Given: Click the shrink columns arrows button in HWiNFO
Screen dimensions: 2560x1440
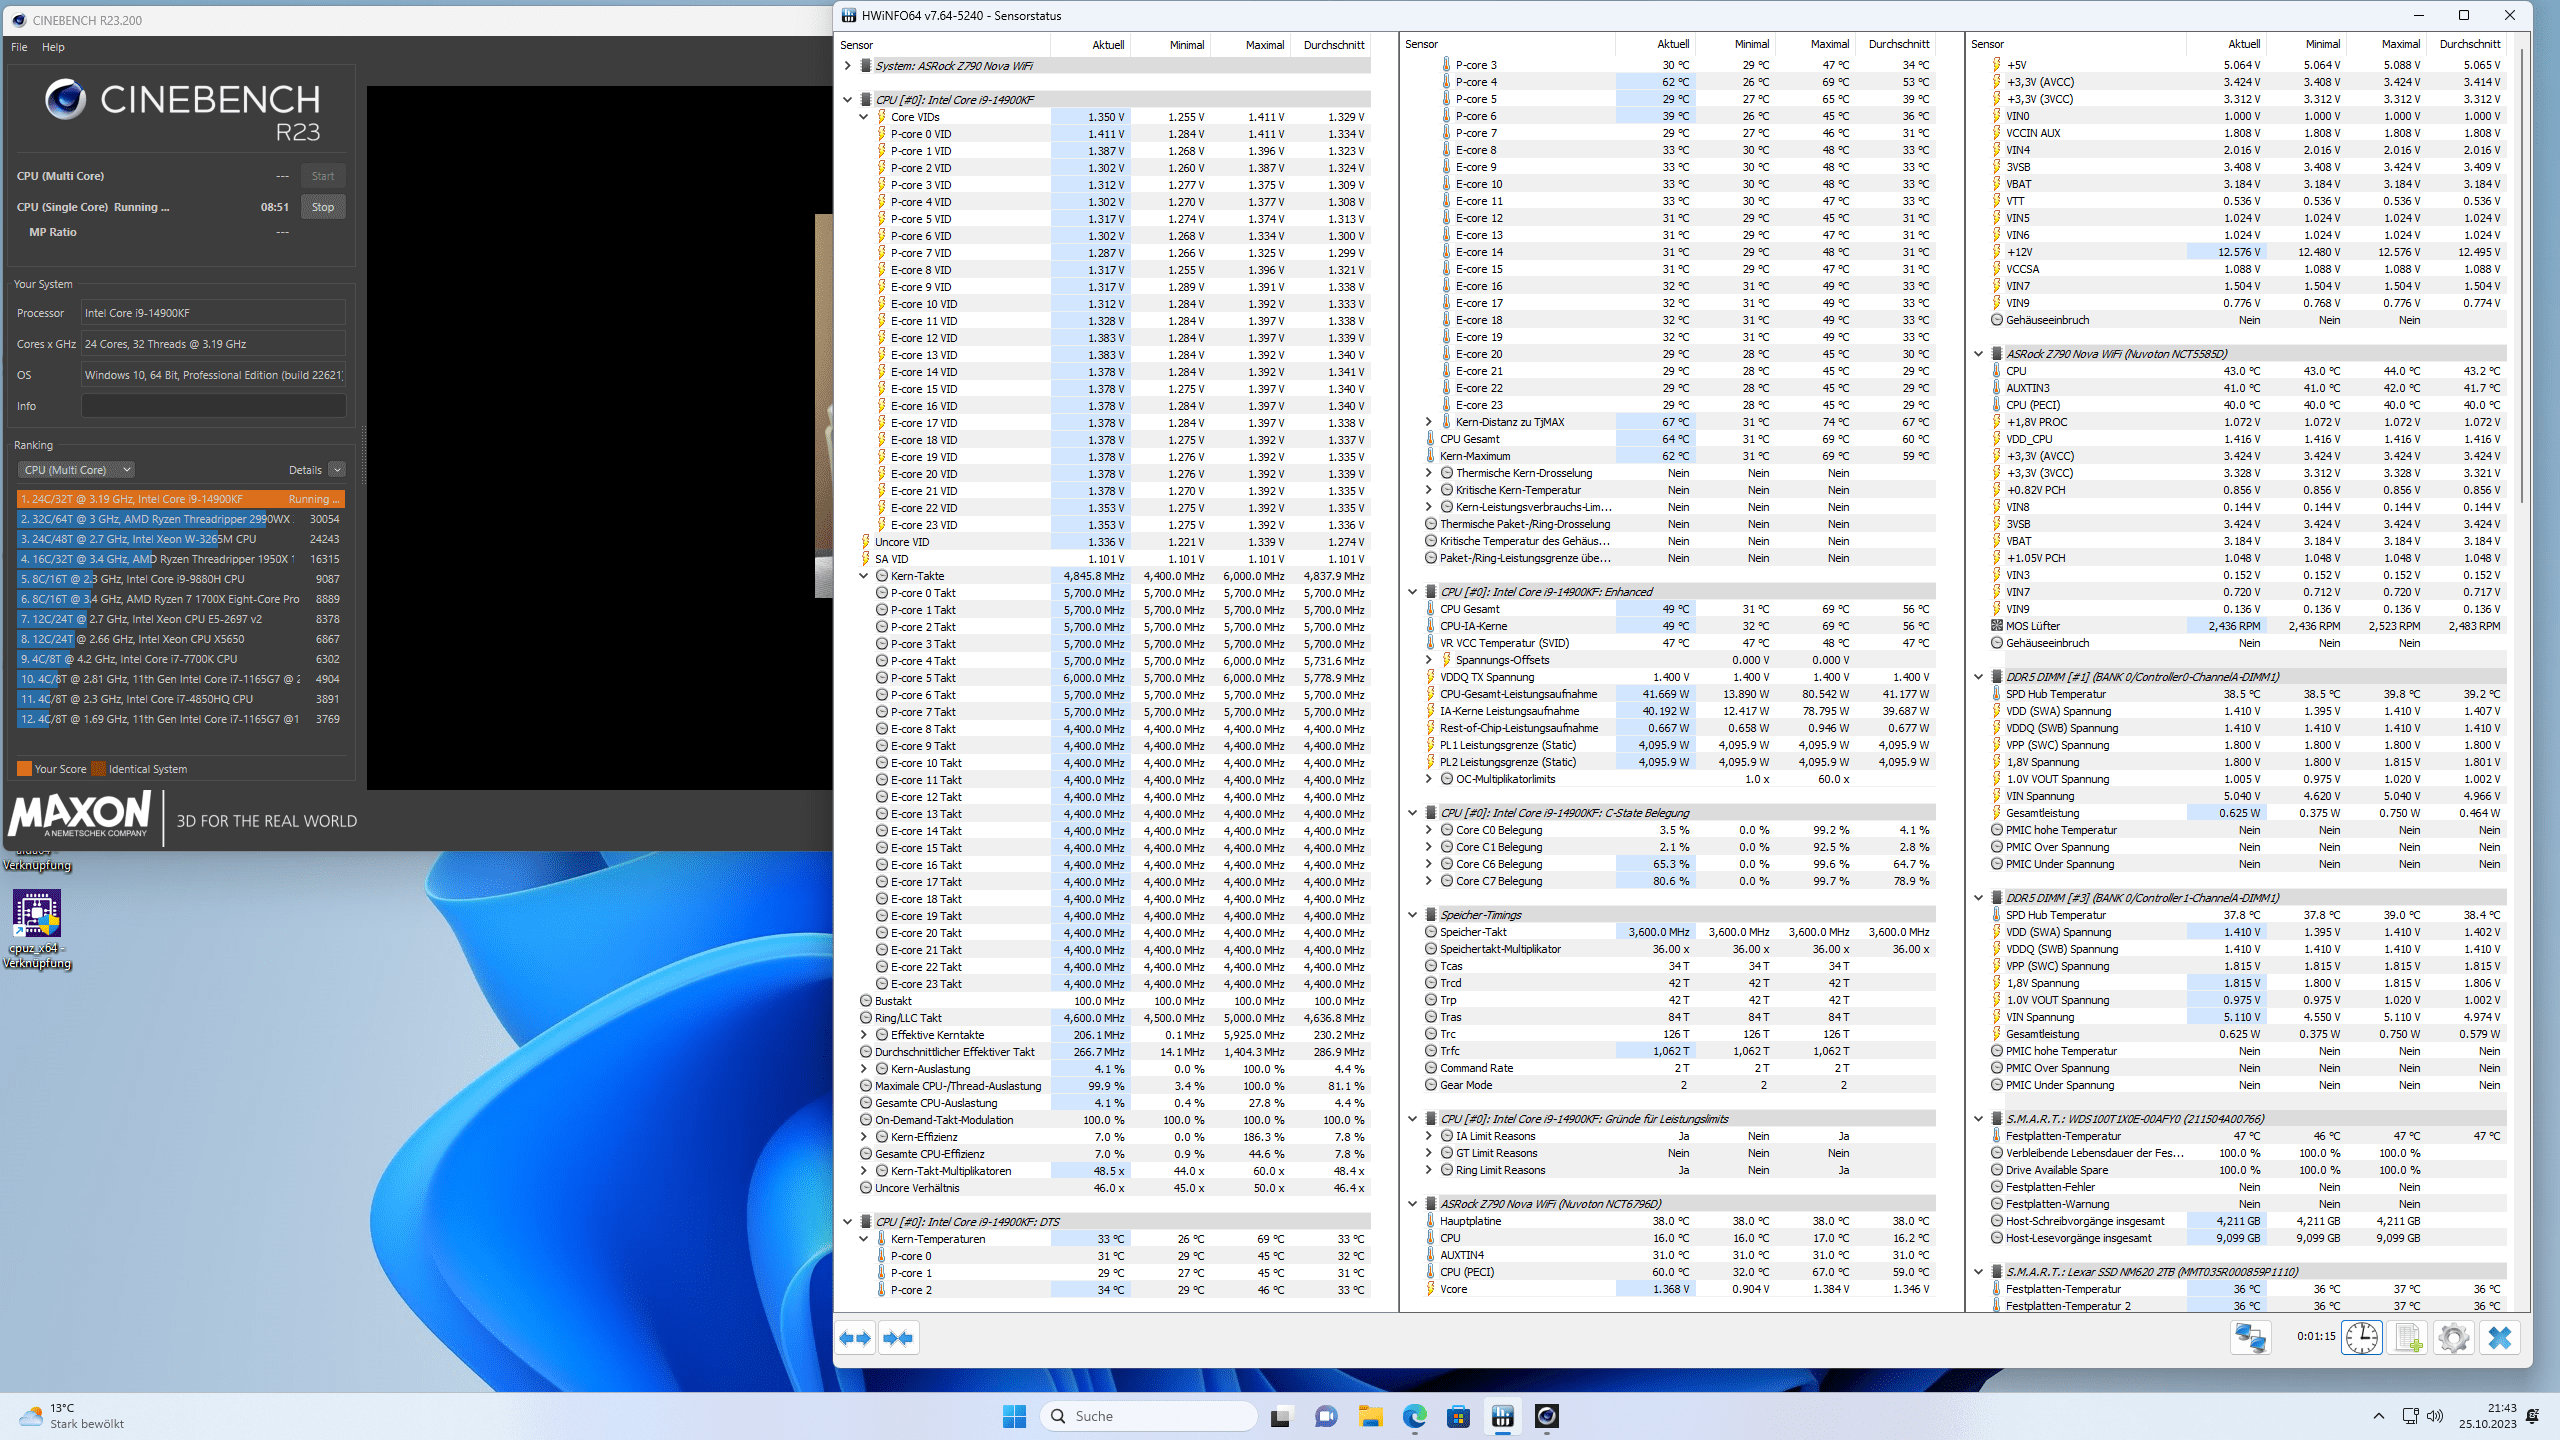Looking at the screenshot, I should coord(898,1338).
